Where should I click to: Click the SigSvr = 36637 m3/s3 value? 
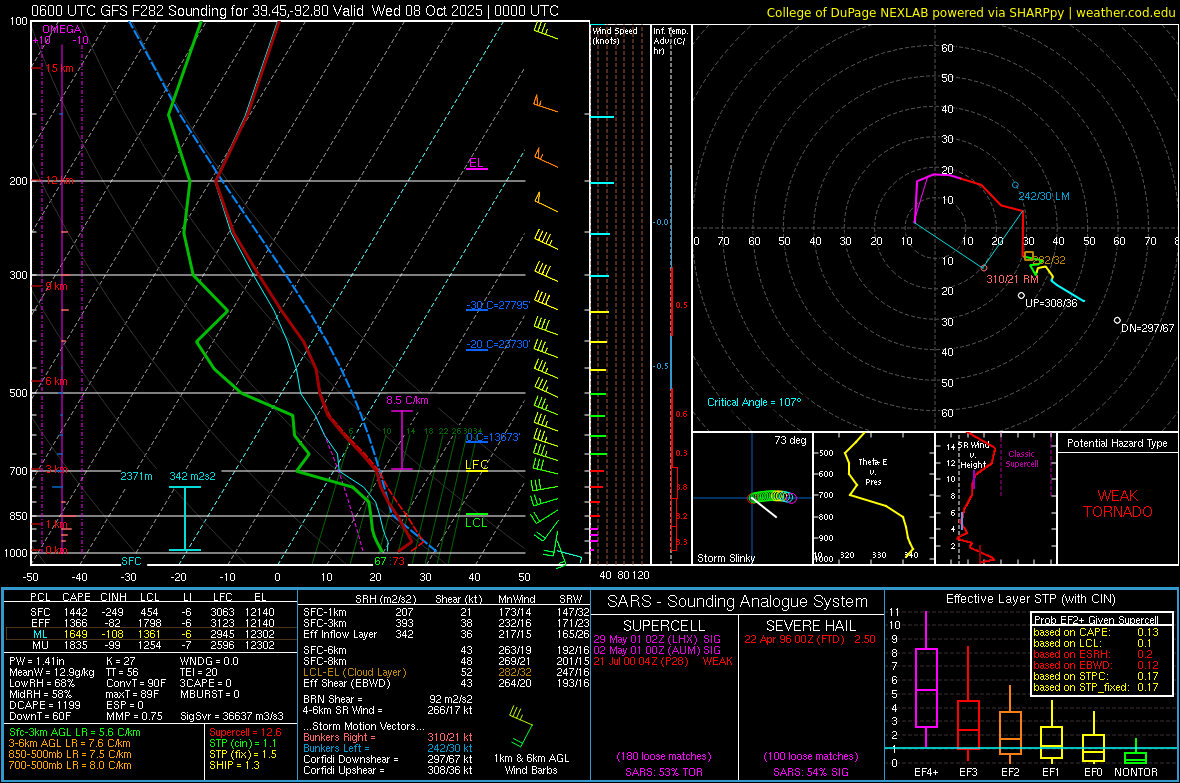pos(232,716)
